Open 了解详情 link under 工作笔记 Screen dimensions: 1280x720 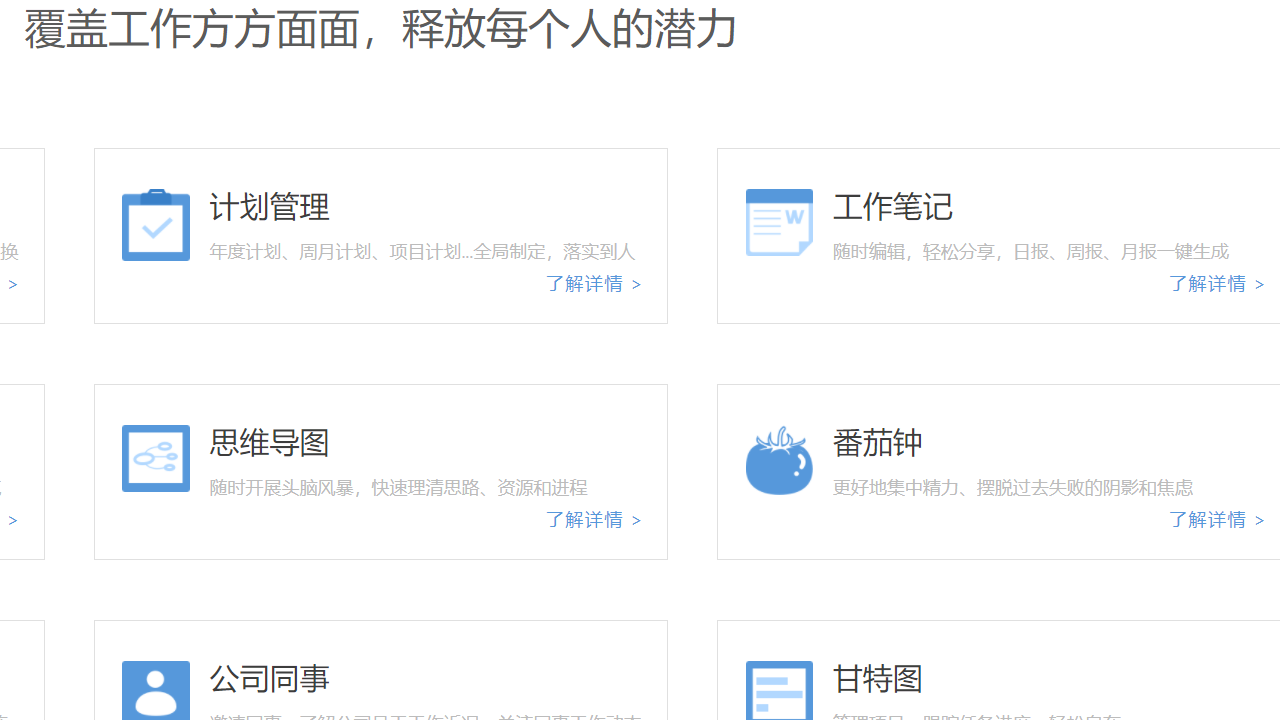pos(1208,284)
